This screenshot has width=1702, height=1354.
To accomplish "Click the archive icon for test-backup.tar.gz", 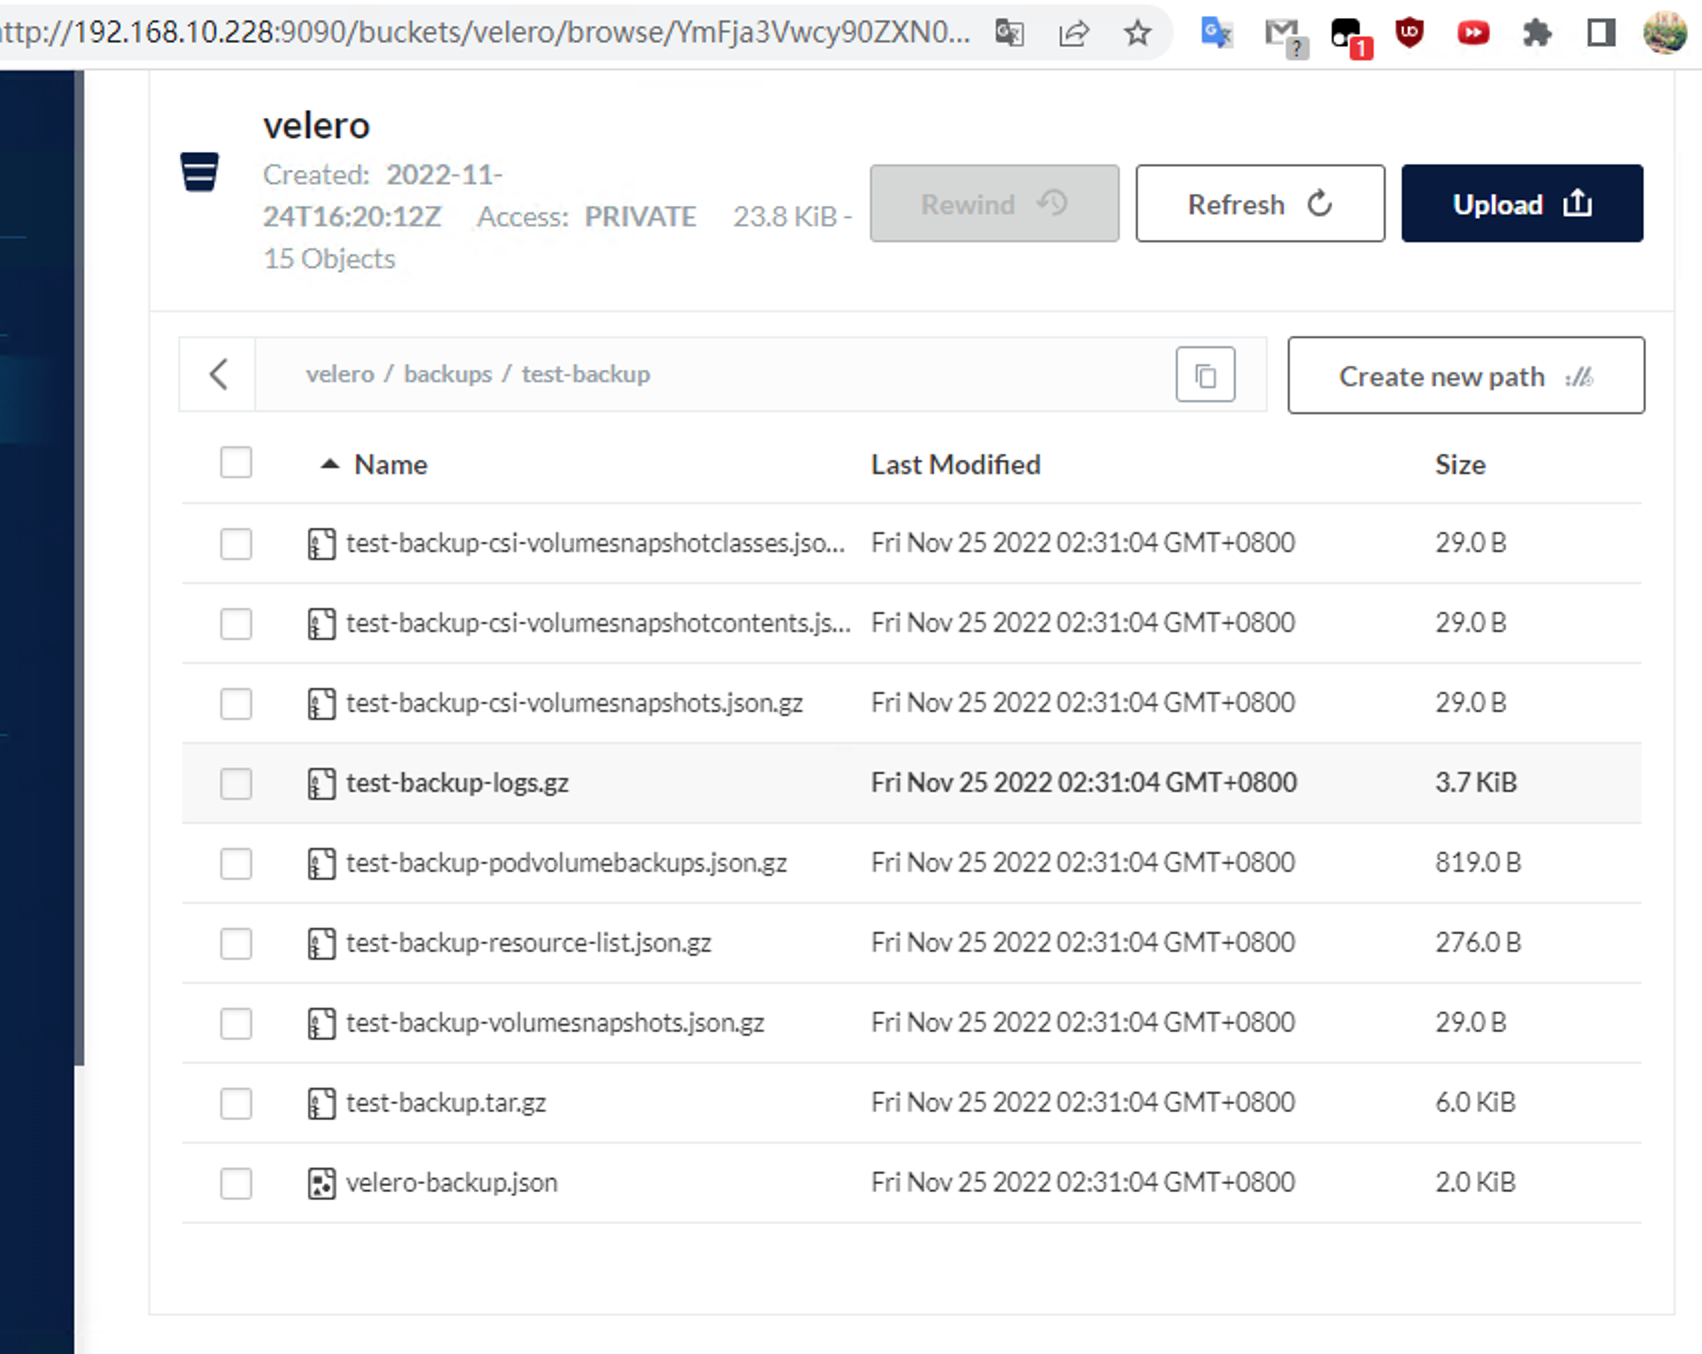I will point(321,1103).
